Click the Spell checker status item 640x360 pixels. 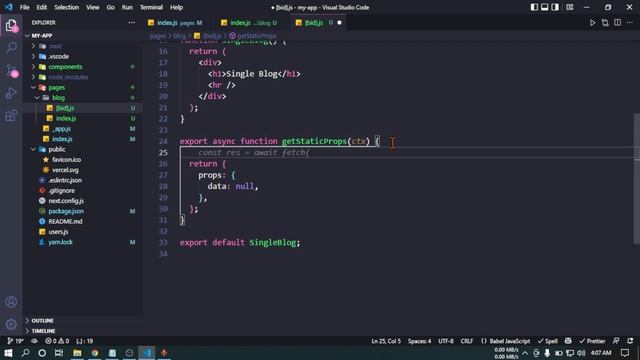[547, 341]
